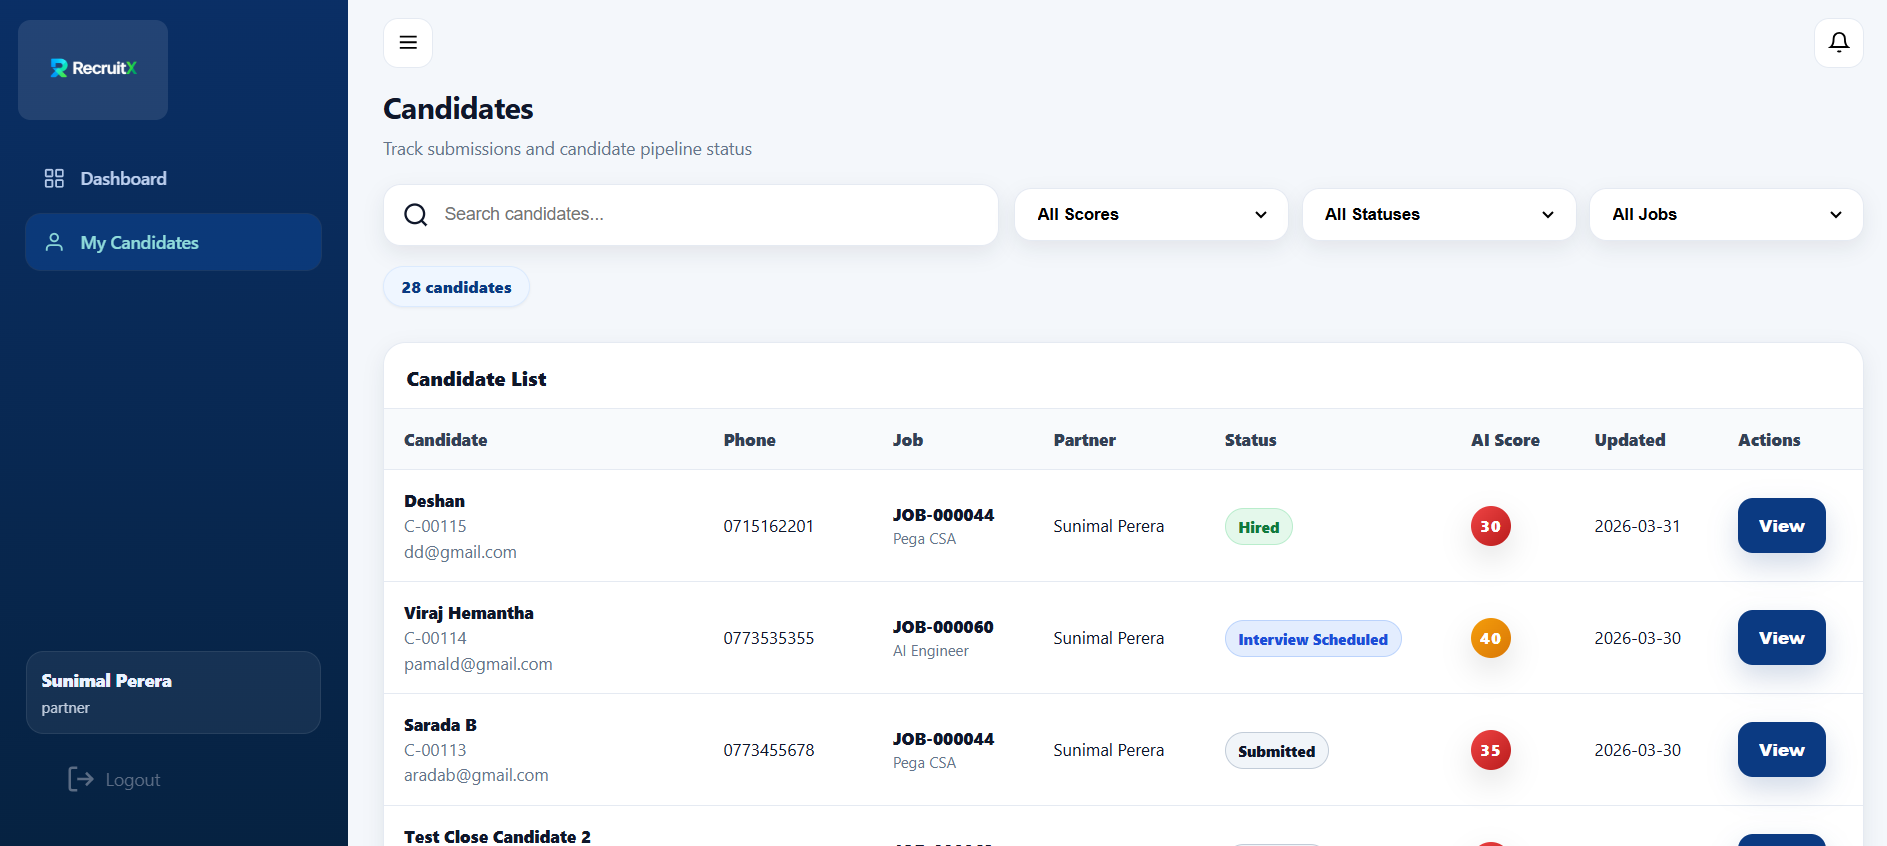
Task: Click the search magnifier icon
Action: pyautogui.click(x=416, y=215)
